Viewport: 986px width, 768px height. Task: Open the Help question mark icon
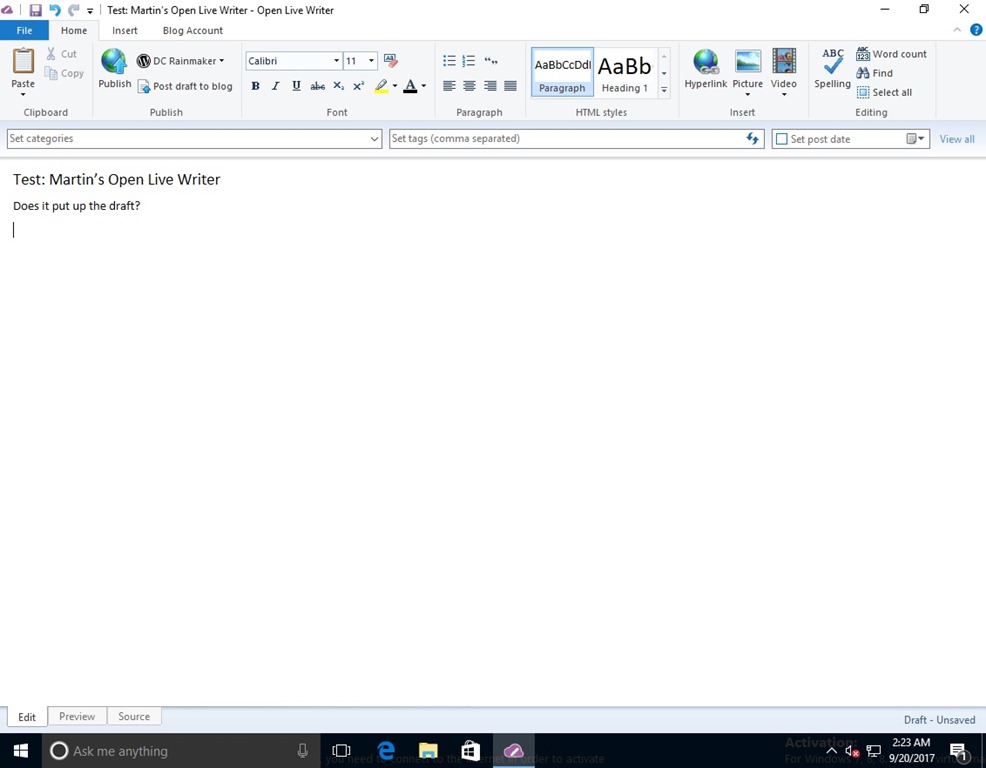click(x=976, y=30)
